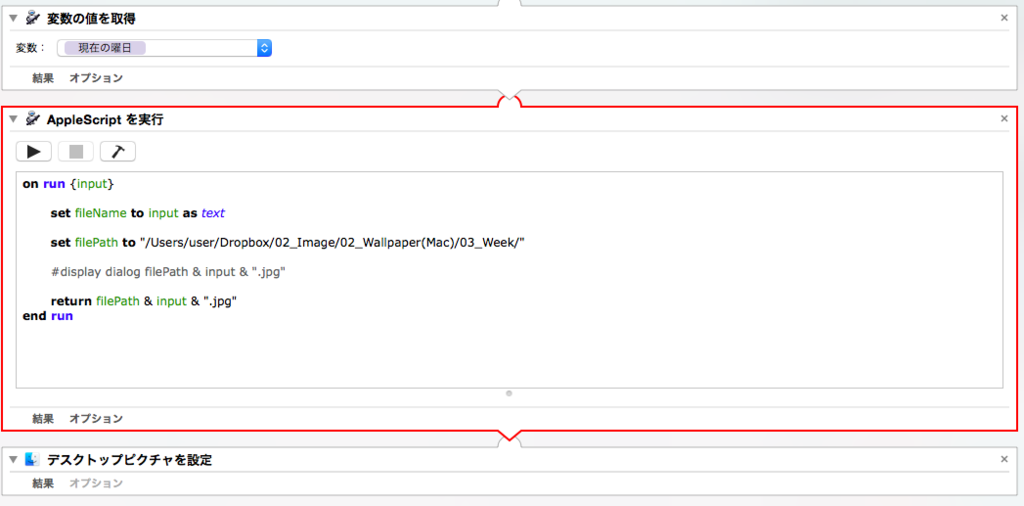Click the 変数の値を取得 action icon
1024x506 pixels.
(x=33, y=18)
